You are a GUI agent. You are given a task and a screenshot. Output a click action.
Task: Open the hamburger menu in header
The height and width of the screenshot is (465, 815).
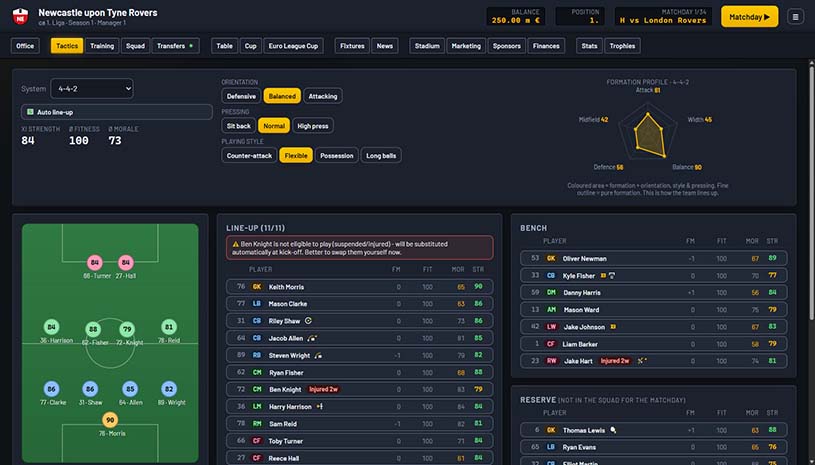[795, 17]
